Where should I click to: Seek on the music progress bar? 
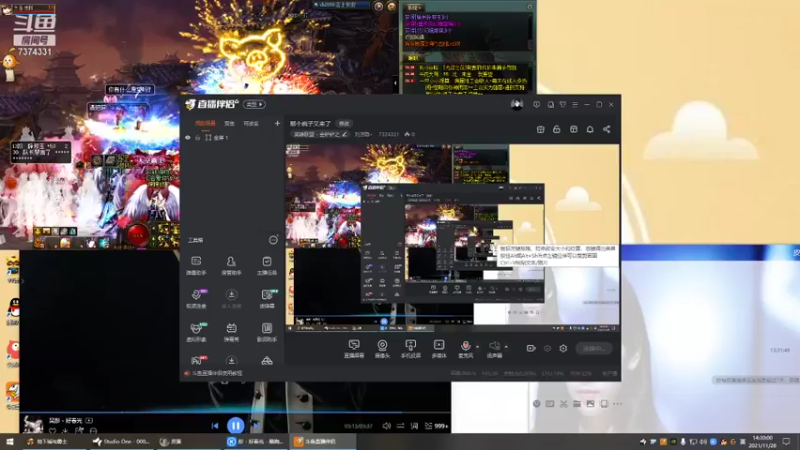(235, 412)
